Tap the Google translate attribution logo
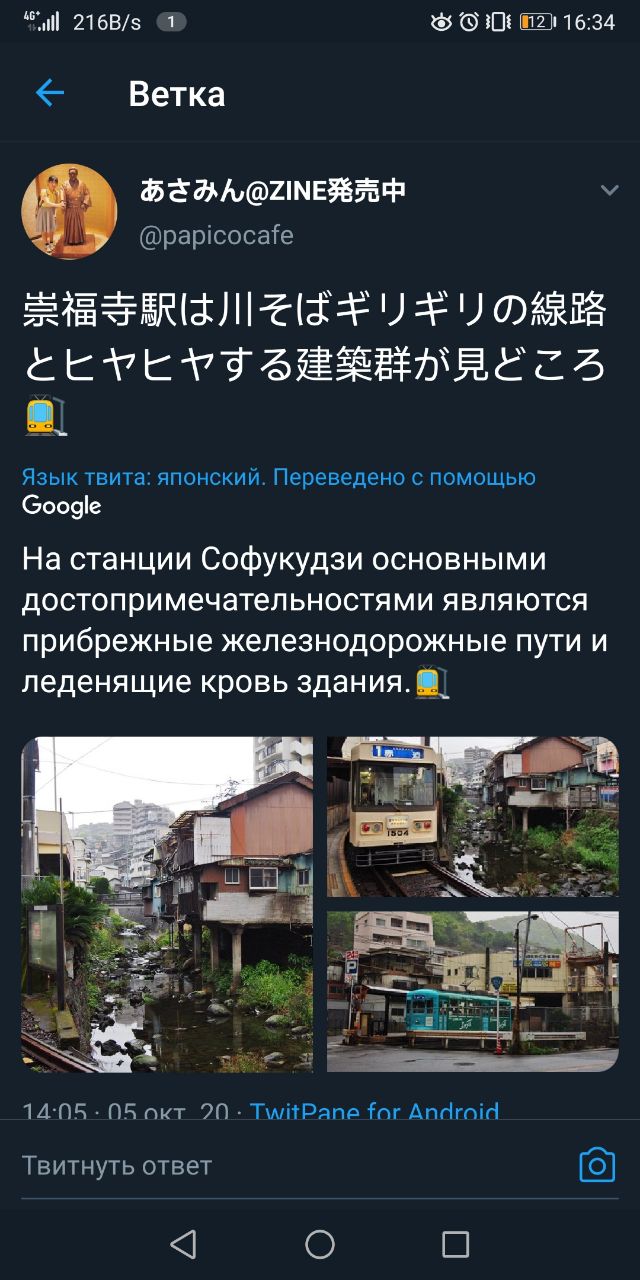This screenshot has width=640, height=1280. 62,506
